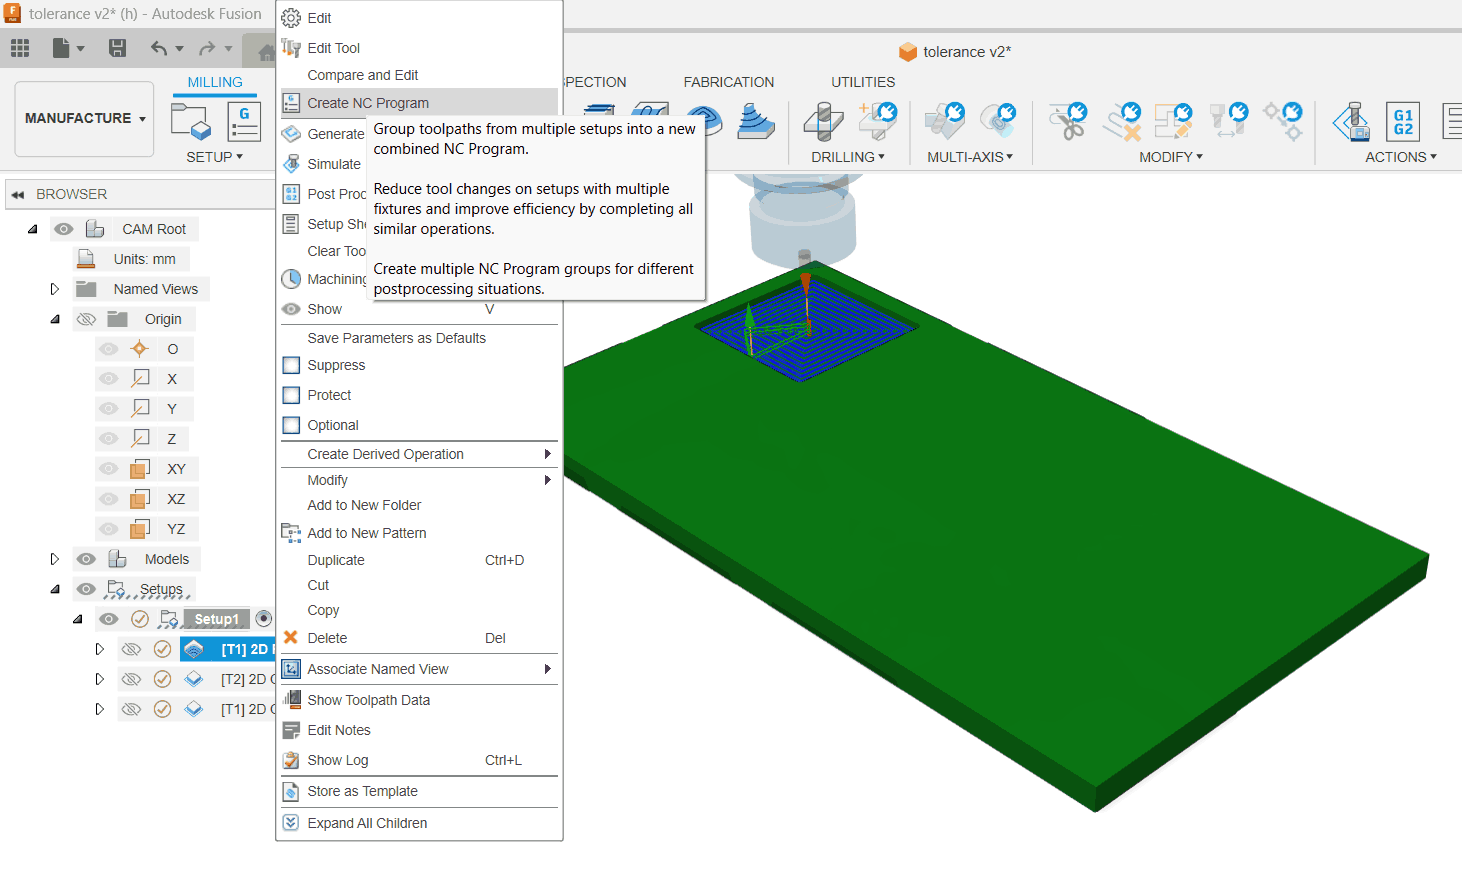Click the Edit Tool icon in menu
This screenshot has height=869, width=1462.
[291, 48]
